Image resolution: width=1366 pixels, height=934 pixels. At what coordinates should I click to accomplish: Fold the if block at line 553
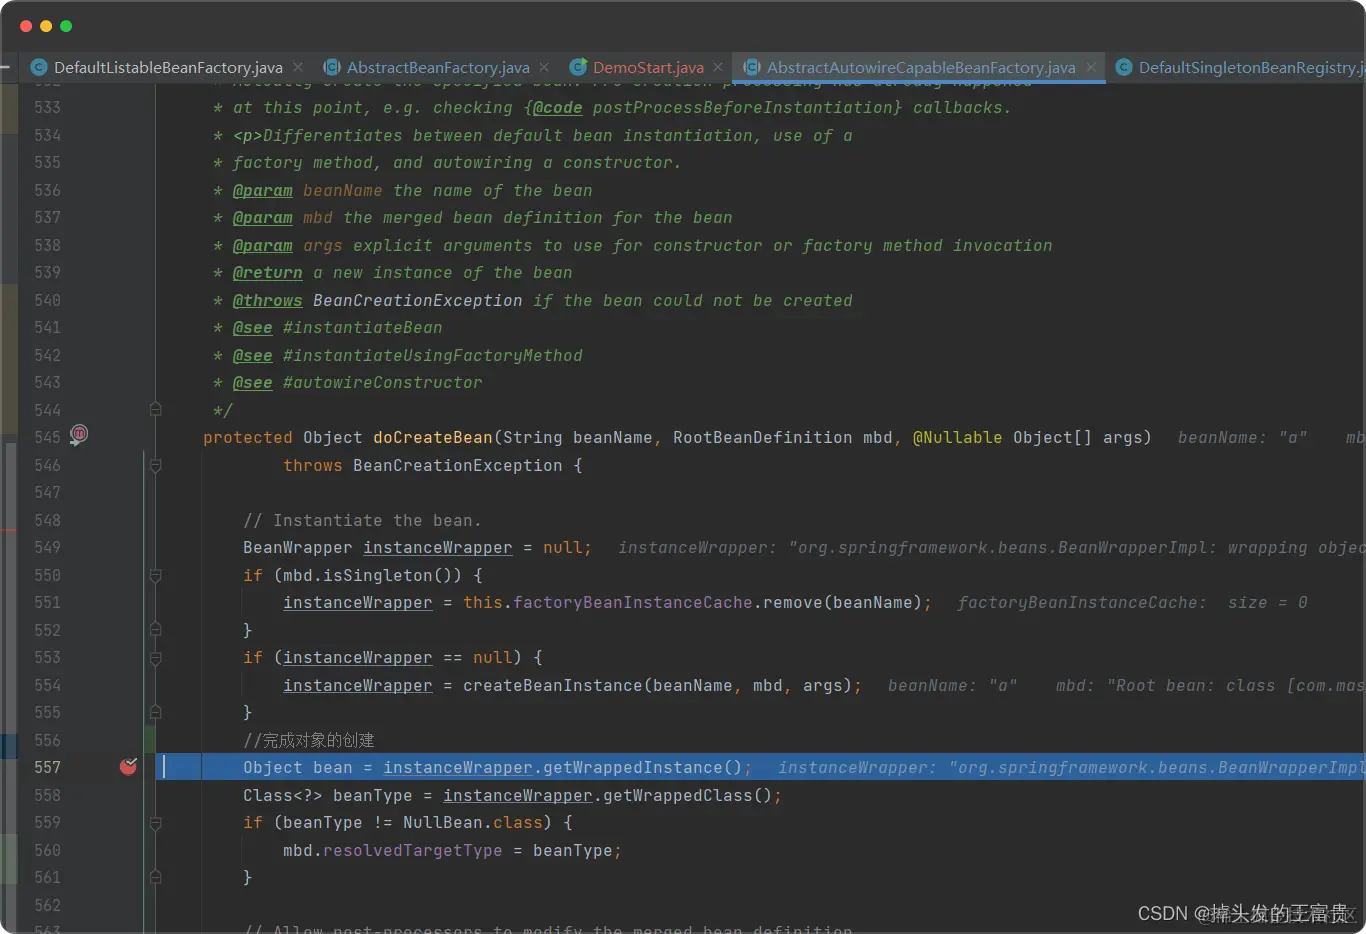click(155, 658)
